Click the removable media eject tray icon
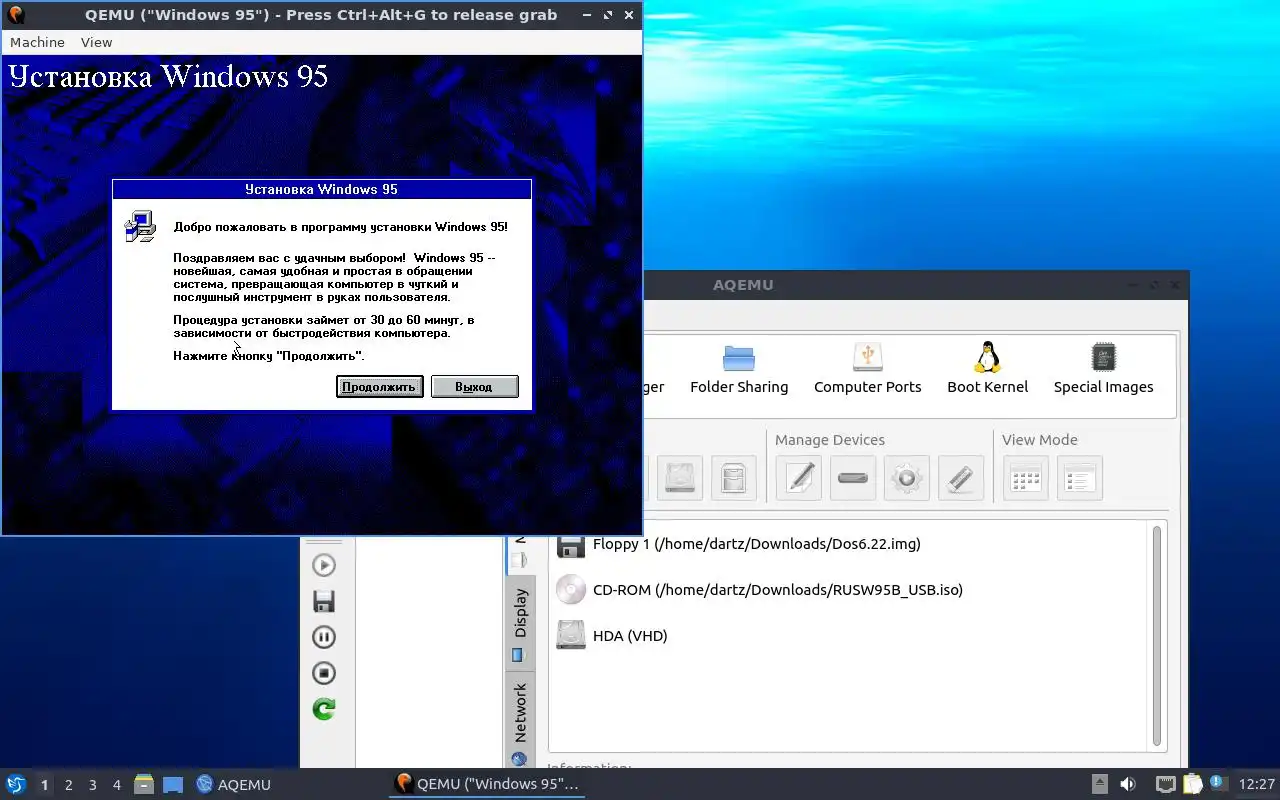The image size is (1280, 800). click(x=1099, y=785)
